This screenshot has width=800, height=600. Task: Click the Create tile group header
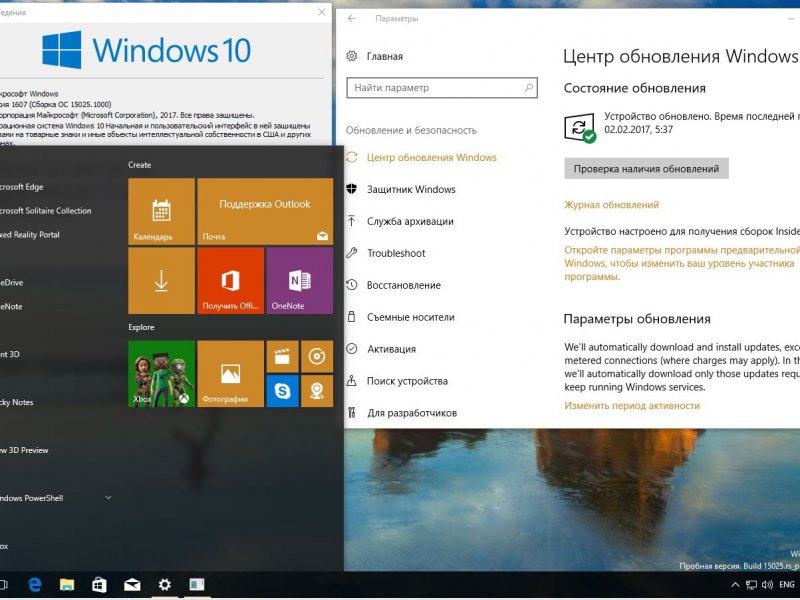(x=139, y=165)
